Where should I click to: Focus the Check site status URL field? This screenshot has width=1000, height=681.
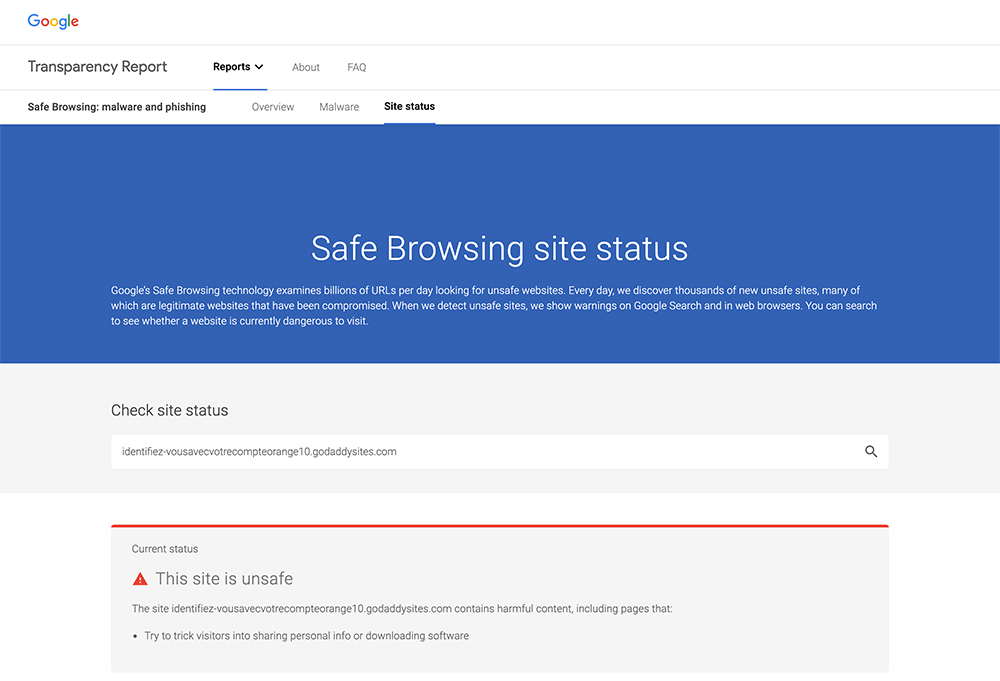[499, 451]
